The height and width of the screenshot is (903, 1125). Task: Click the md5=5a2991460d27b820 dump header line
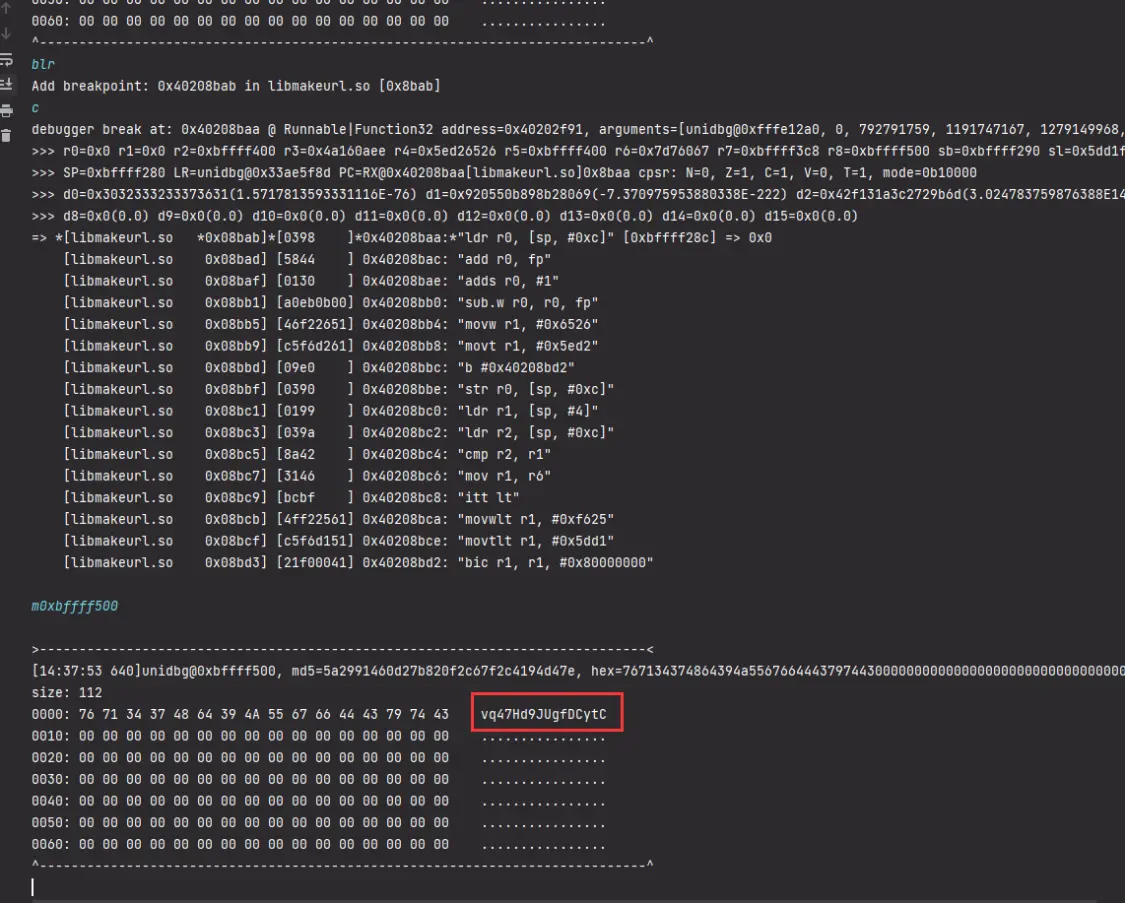click(x=578, y=671)
